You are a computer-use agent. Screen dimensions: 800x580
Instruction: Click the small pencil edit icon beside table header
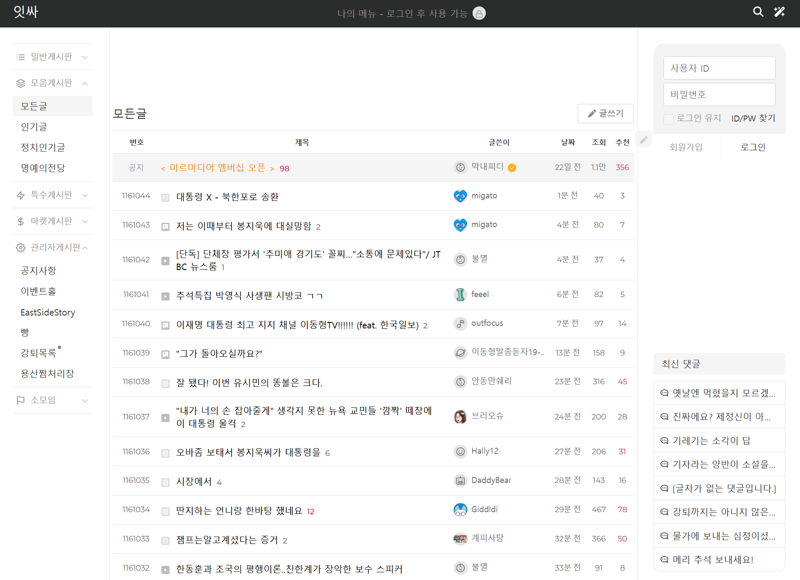pos(644,139)
